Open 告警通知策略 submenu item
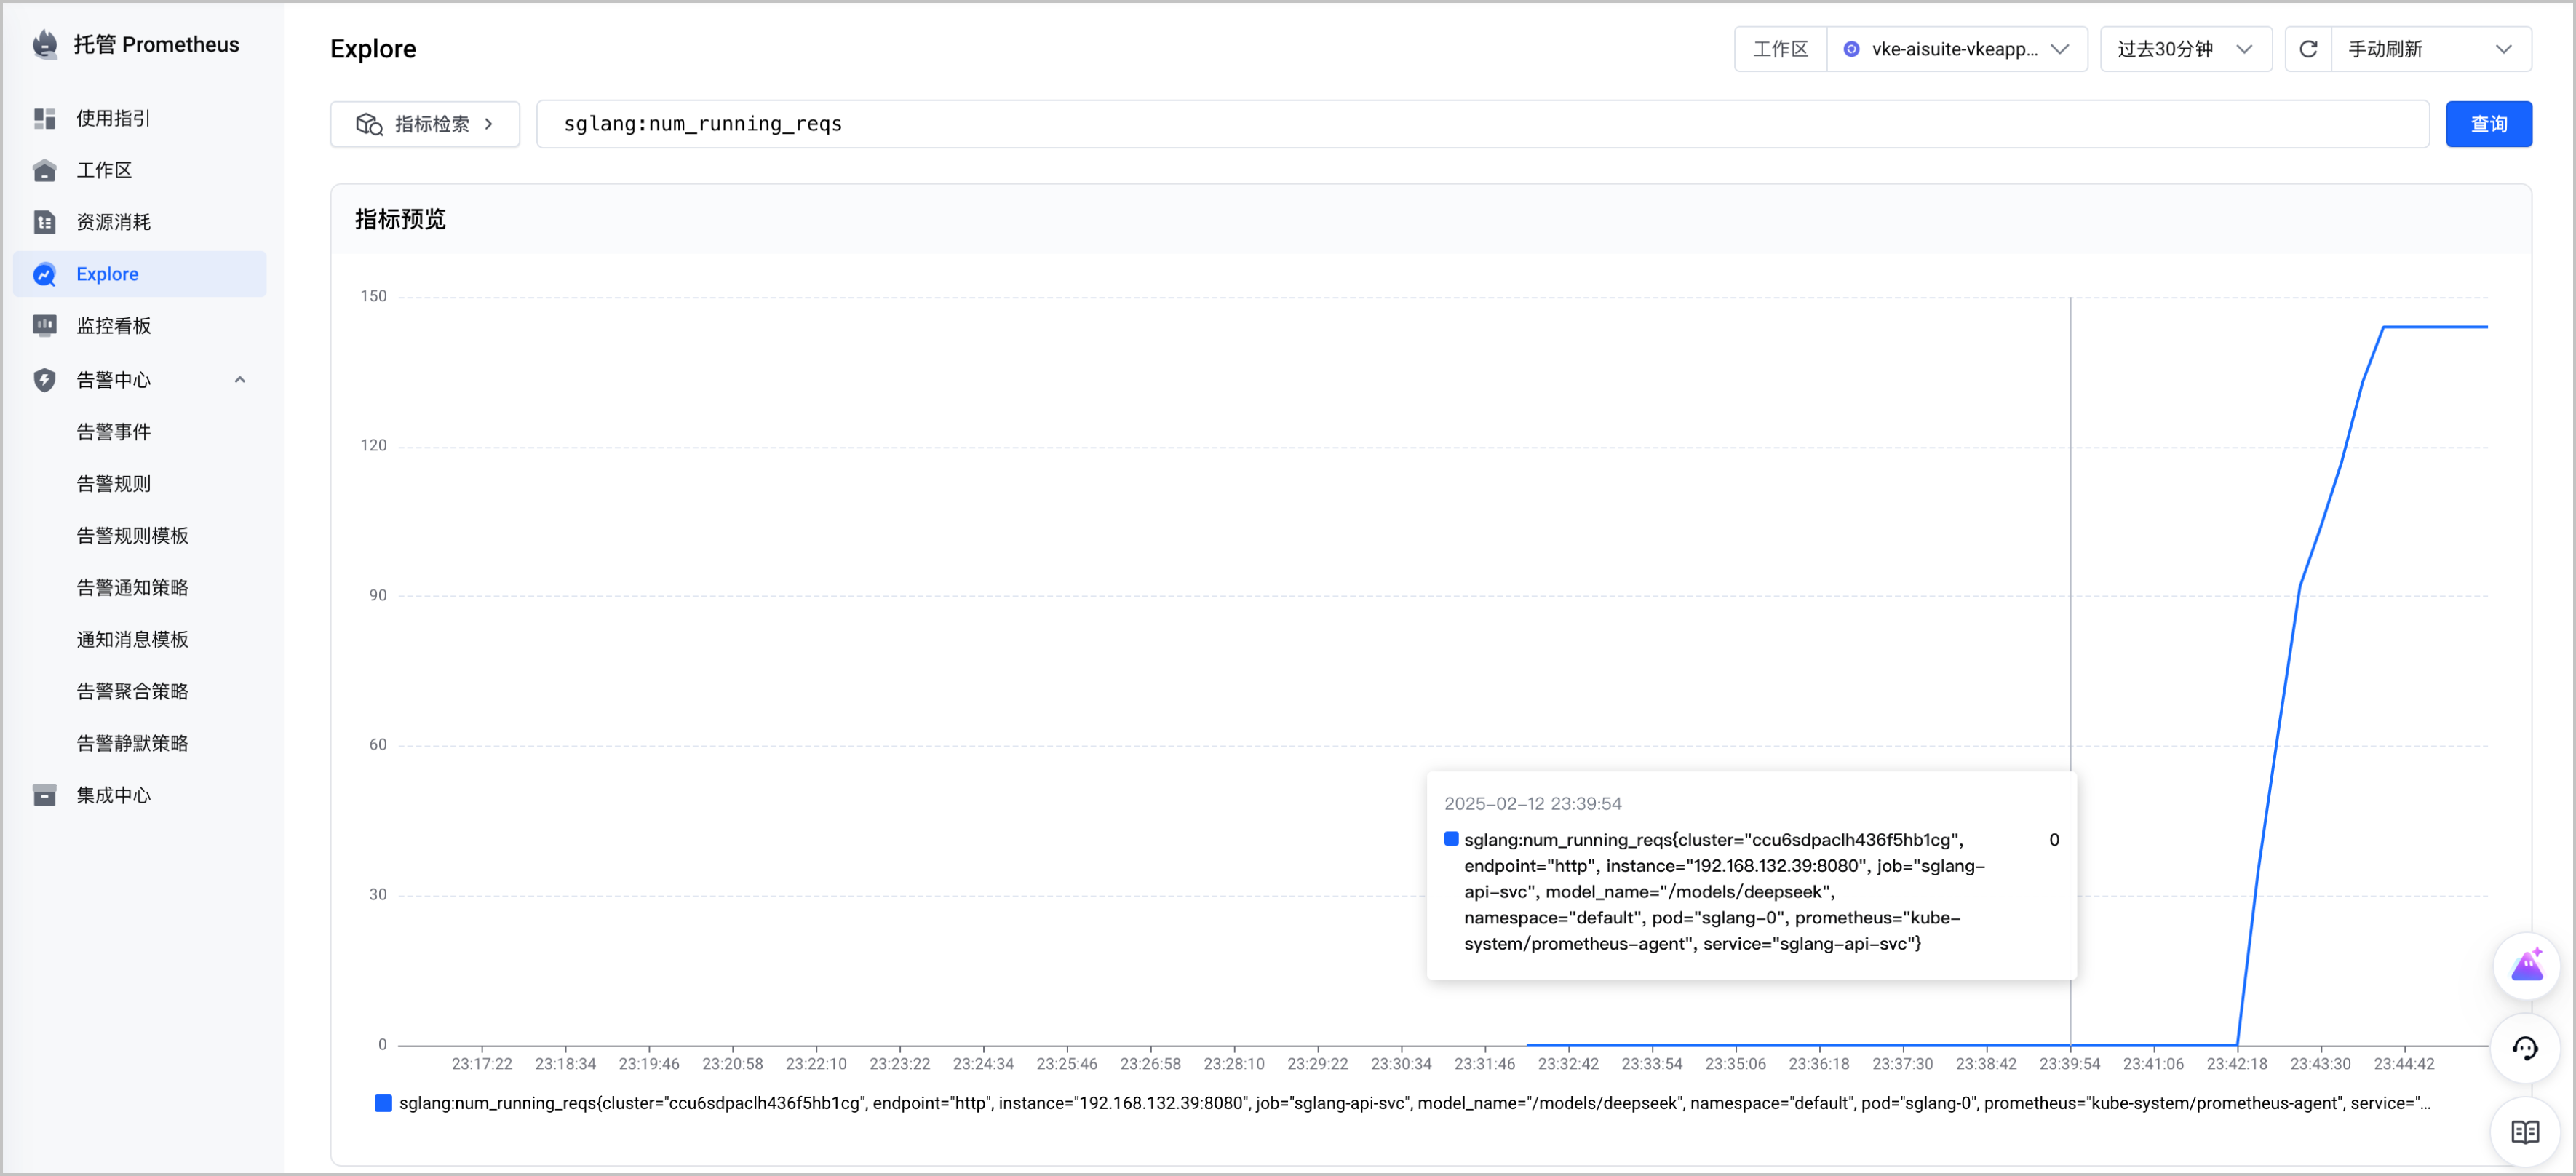This screenshot has height=1176, width=2576. (x=133, y=588)
